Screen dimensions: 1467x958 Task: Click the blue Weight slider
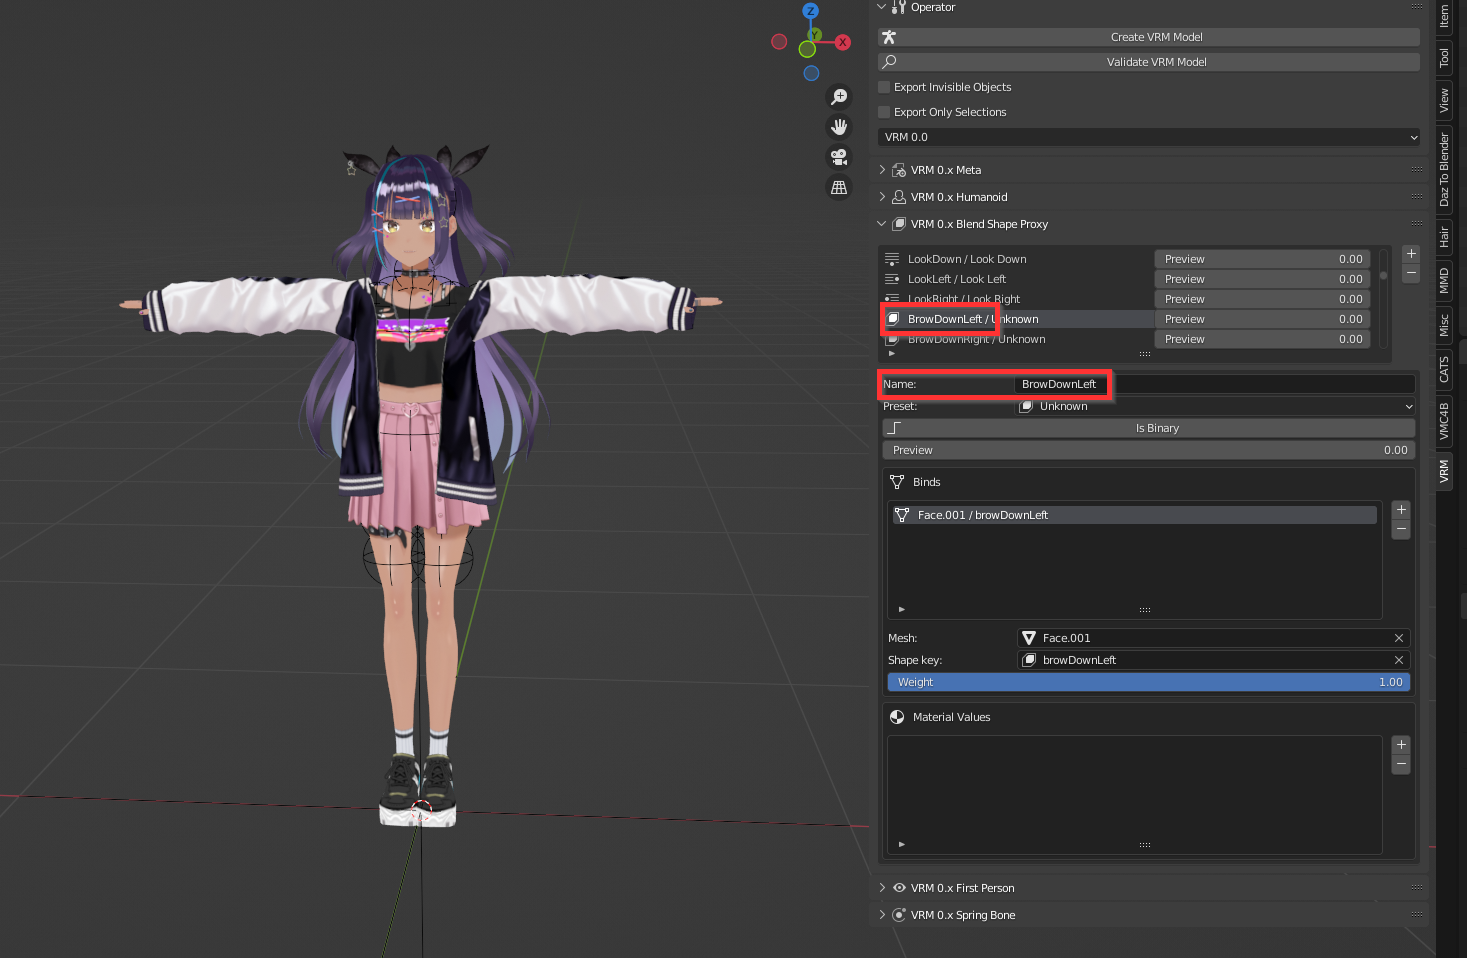pyautogui.click(x=1148, y=682)
